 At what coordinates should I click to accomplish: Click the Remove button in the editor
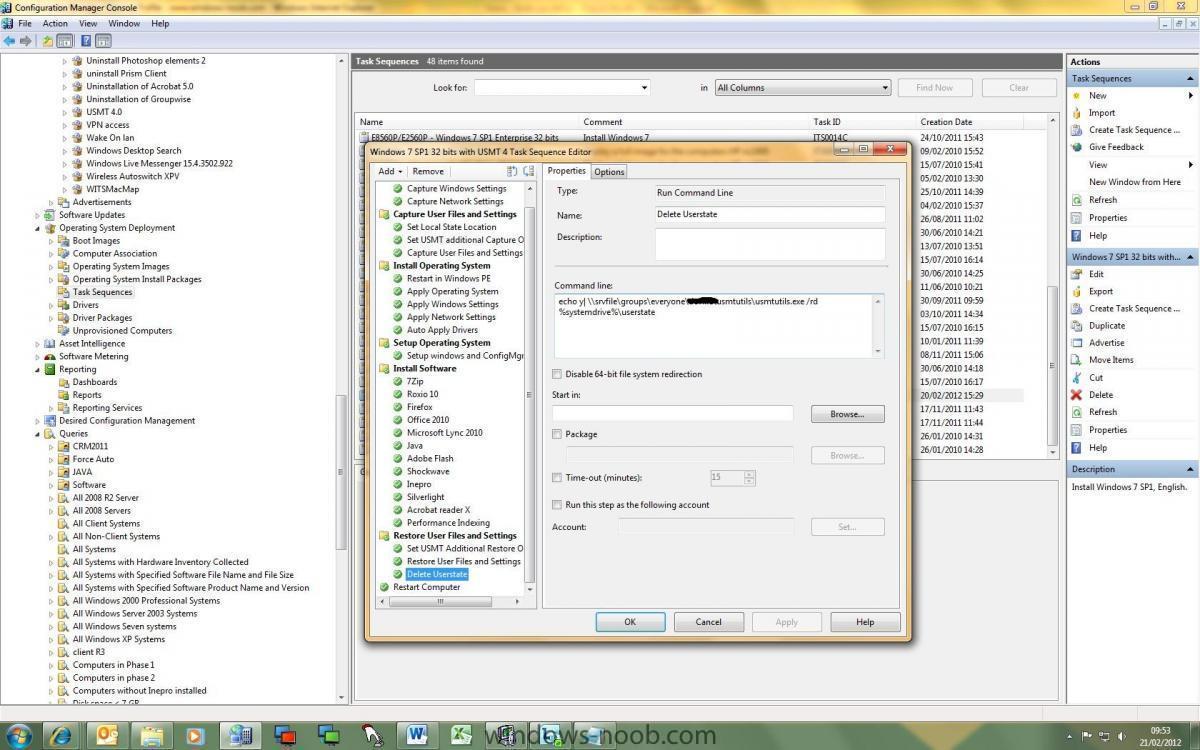click(428, 171)
